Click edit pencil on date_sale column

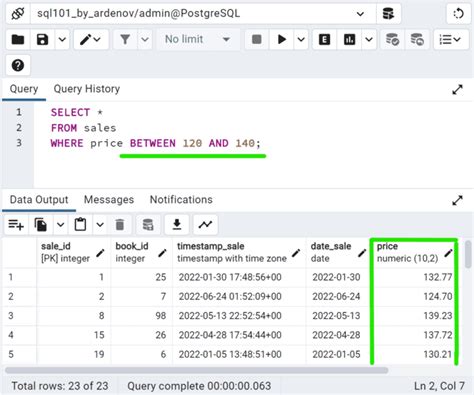(362, 253)
